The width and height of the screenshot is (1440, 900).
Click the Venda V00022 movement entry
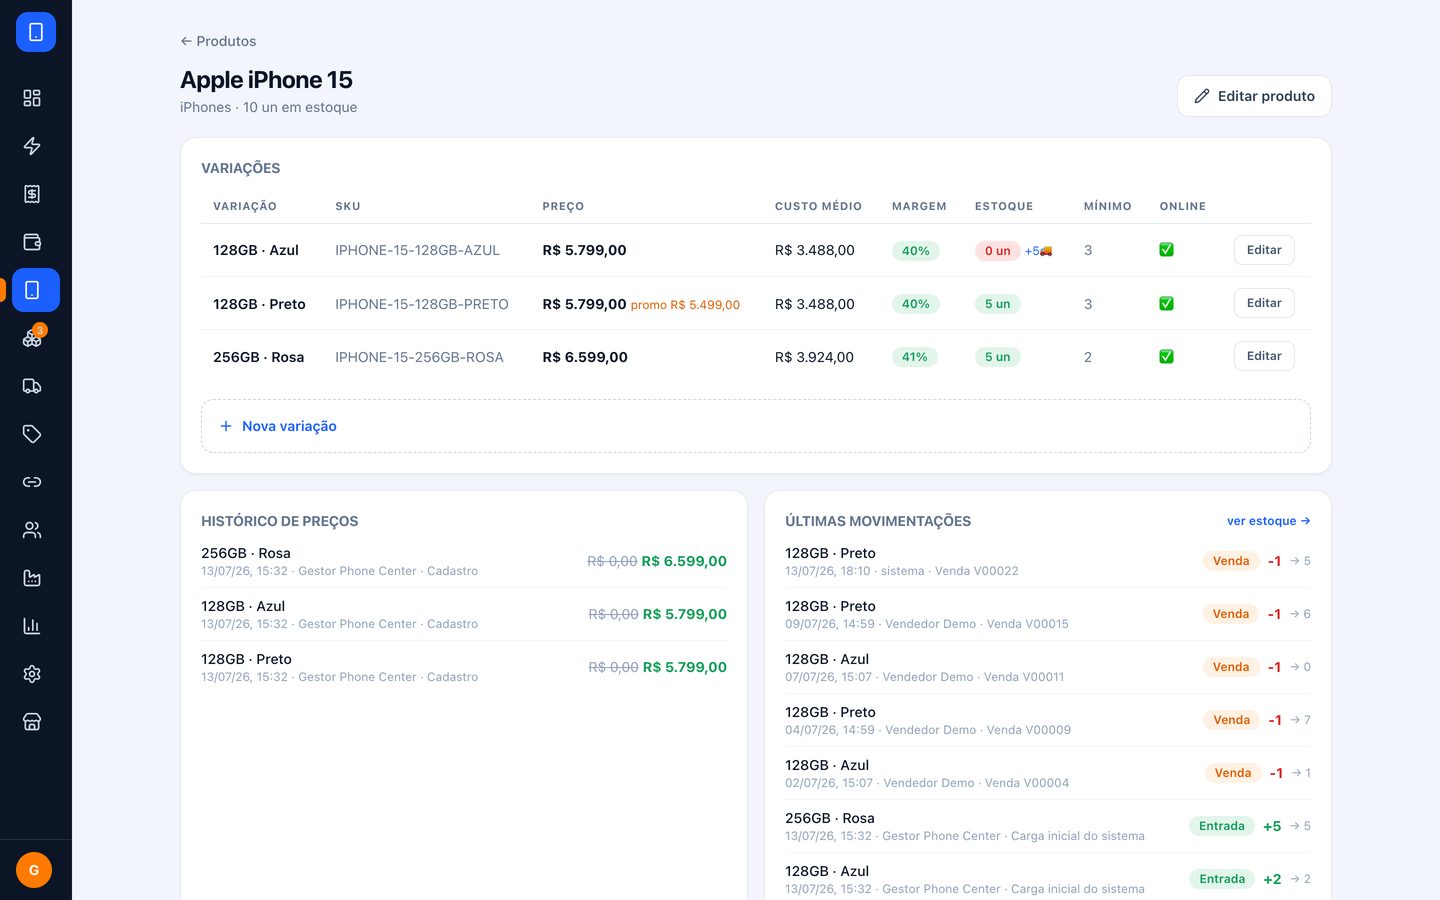pyautogui.click(x=1048, y=561)
